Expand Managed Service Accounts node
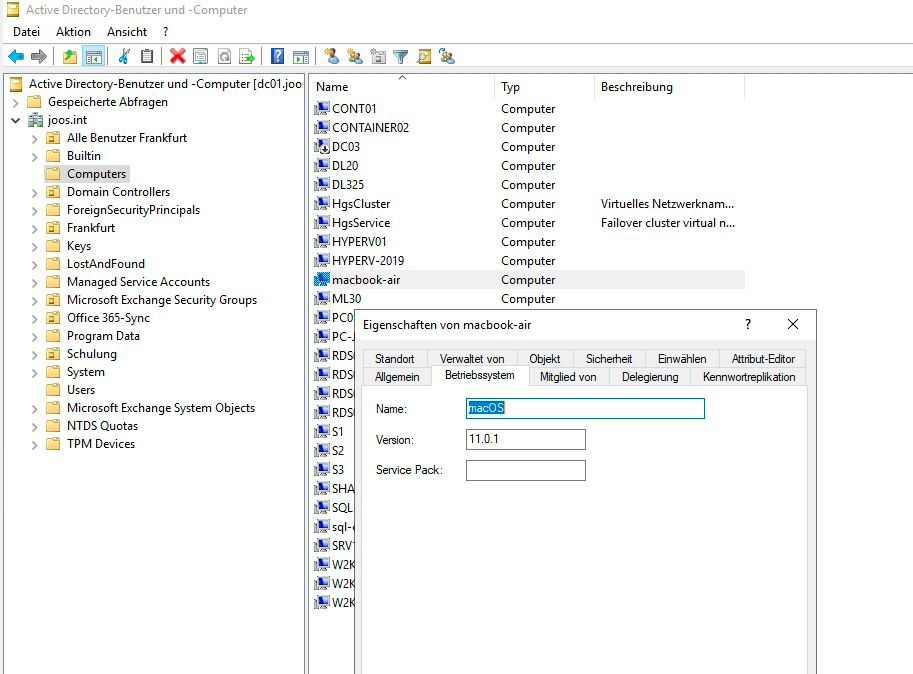 tap(34, 283)
